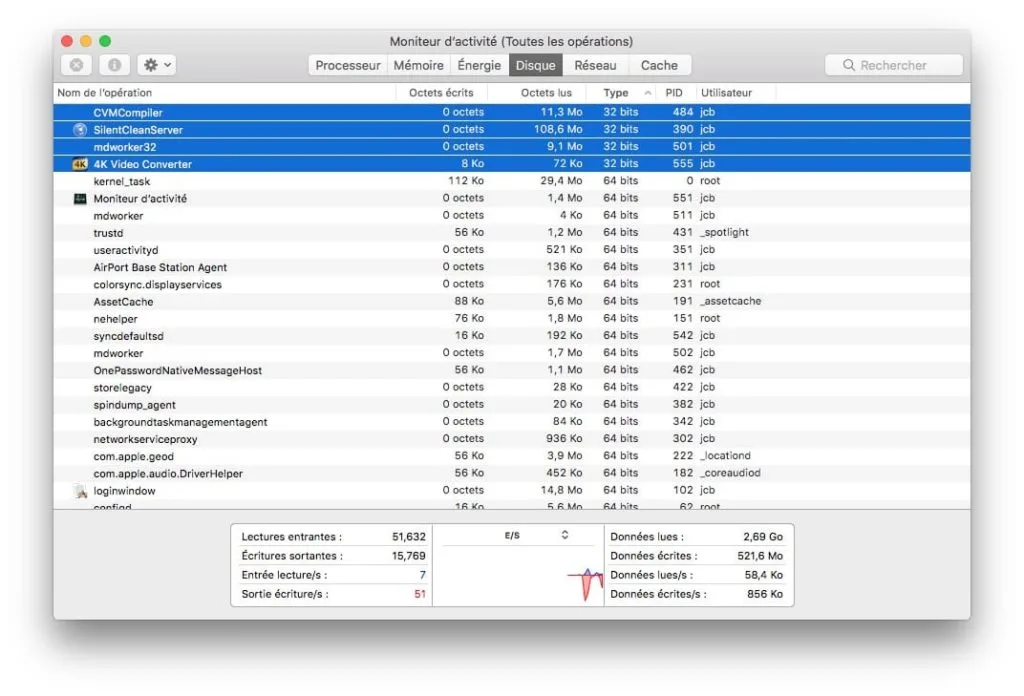The width and height of the screenshot is (1024, 696).
Task: Click the _spotlight user of trustd
Action: 724,232
